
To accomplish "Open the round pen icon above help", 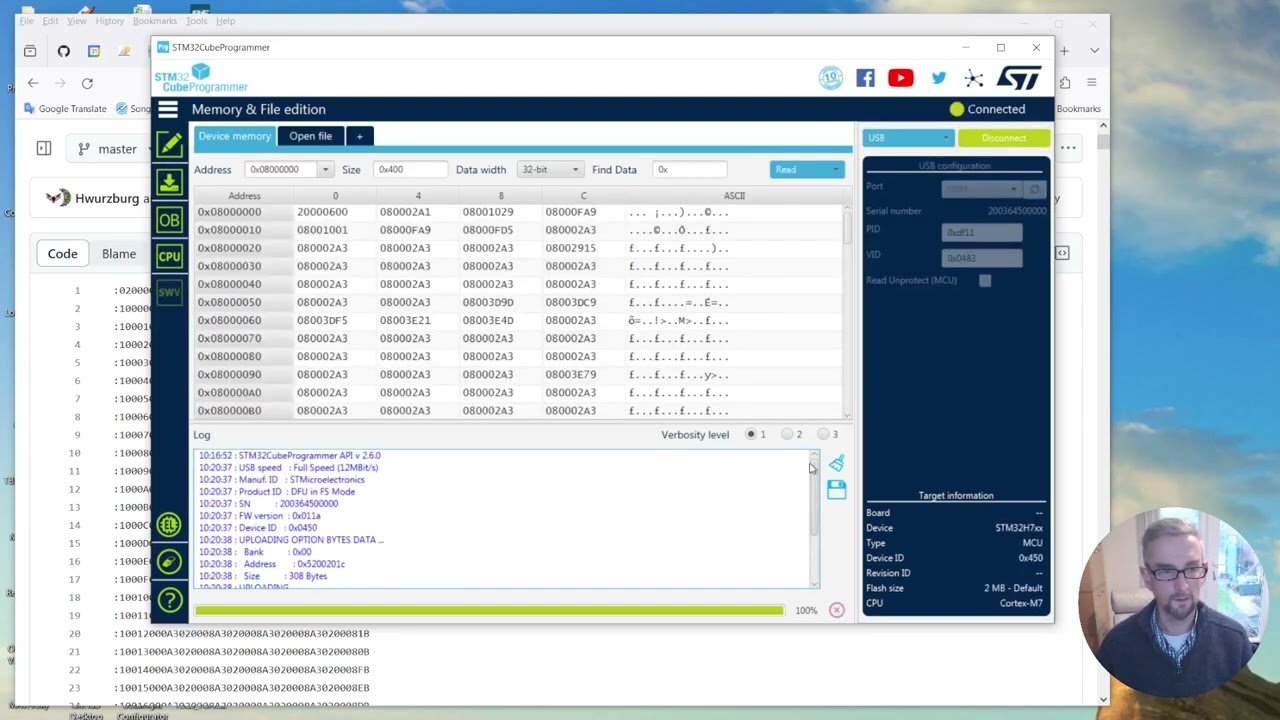I will (x=169, y=562).
